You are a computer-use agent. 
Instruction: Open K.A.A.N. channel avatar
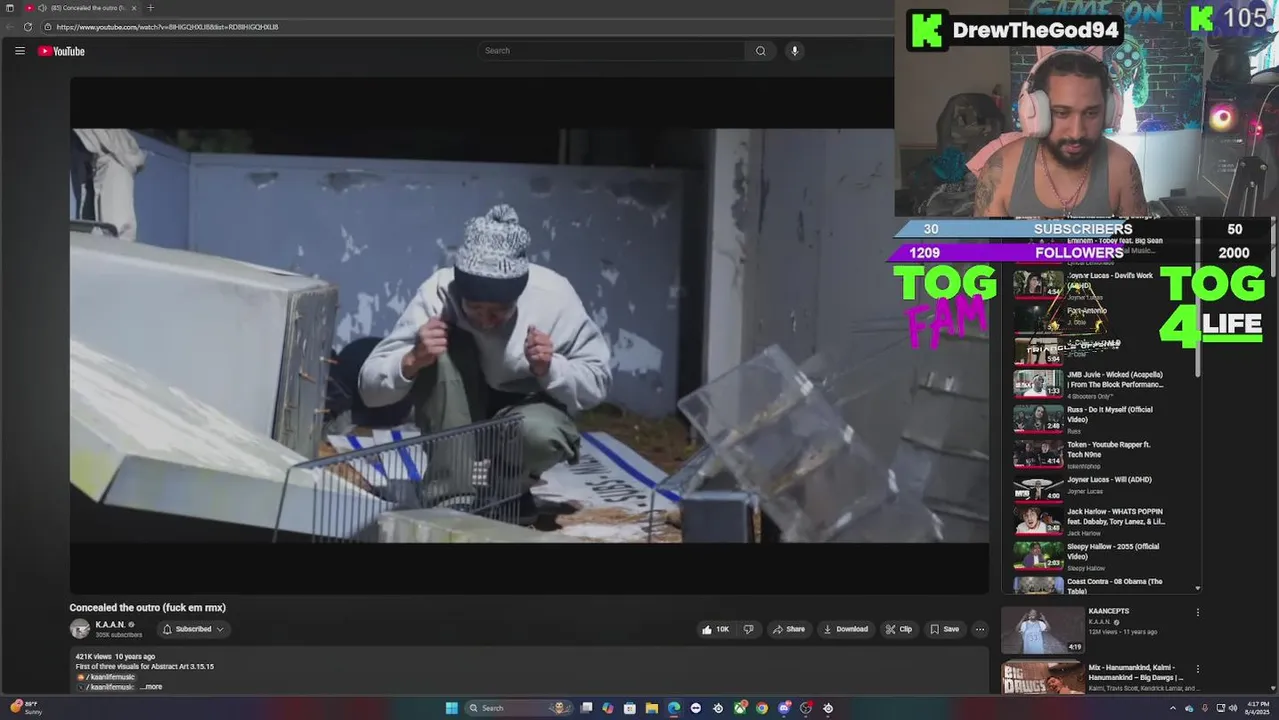coord(80,629)
